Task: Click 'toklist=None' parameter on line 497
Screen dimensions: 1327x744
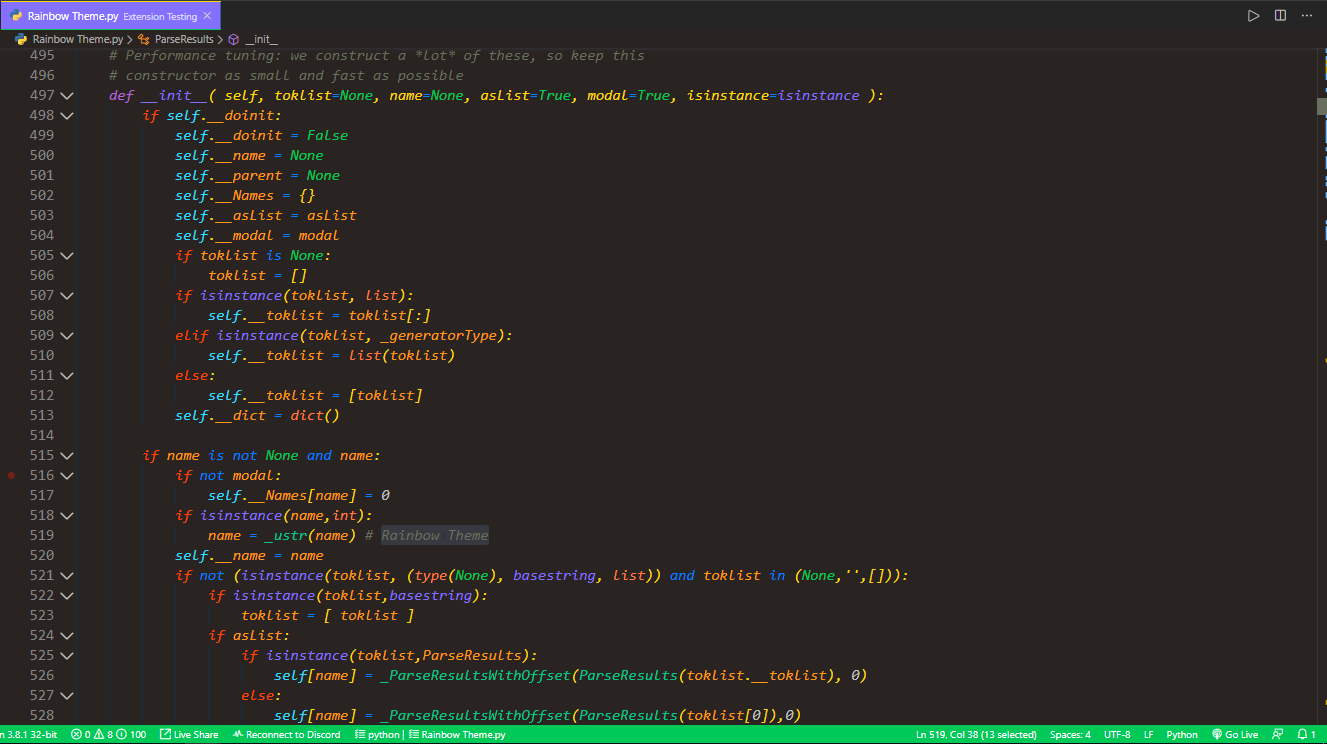Action: point(323,95)
